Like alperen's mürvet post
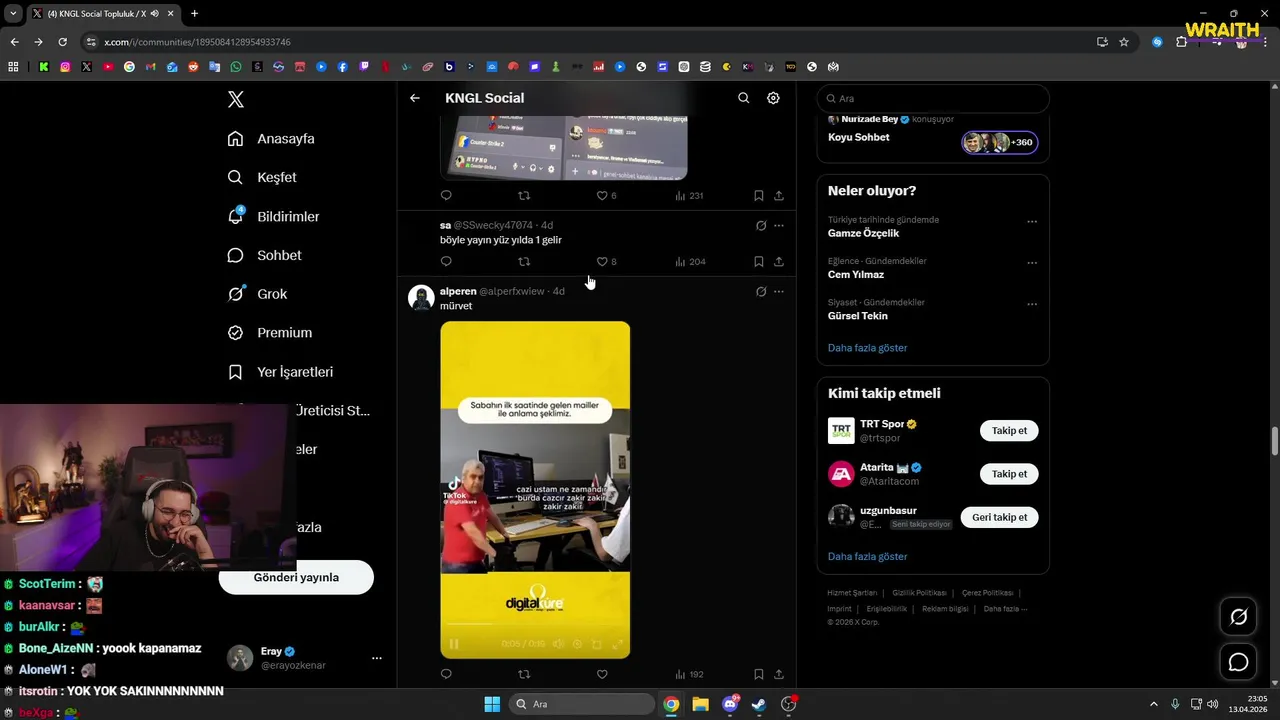The height and width of the screenshot is (720, 1280). pos(602,675)
